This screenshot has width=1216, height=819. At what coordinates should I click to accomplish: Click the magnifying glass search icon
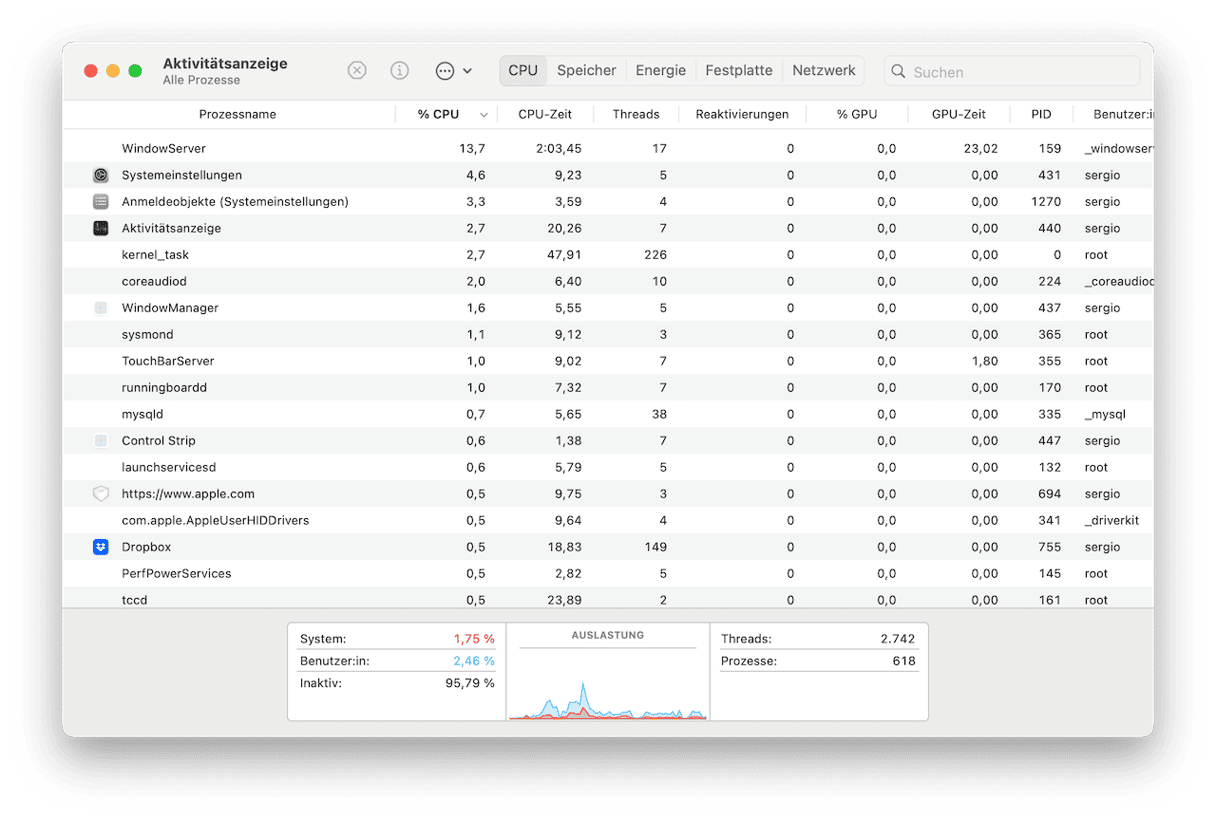[x=898, y=72]
